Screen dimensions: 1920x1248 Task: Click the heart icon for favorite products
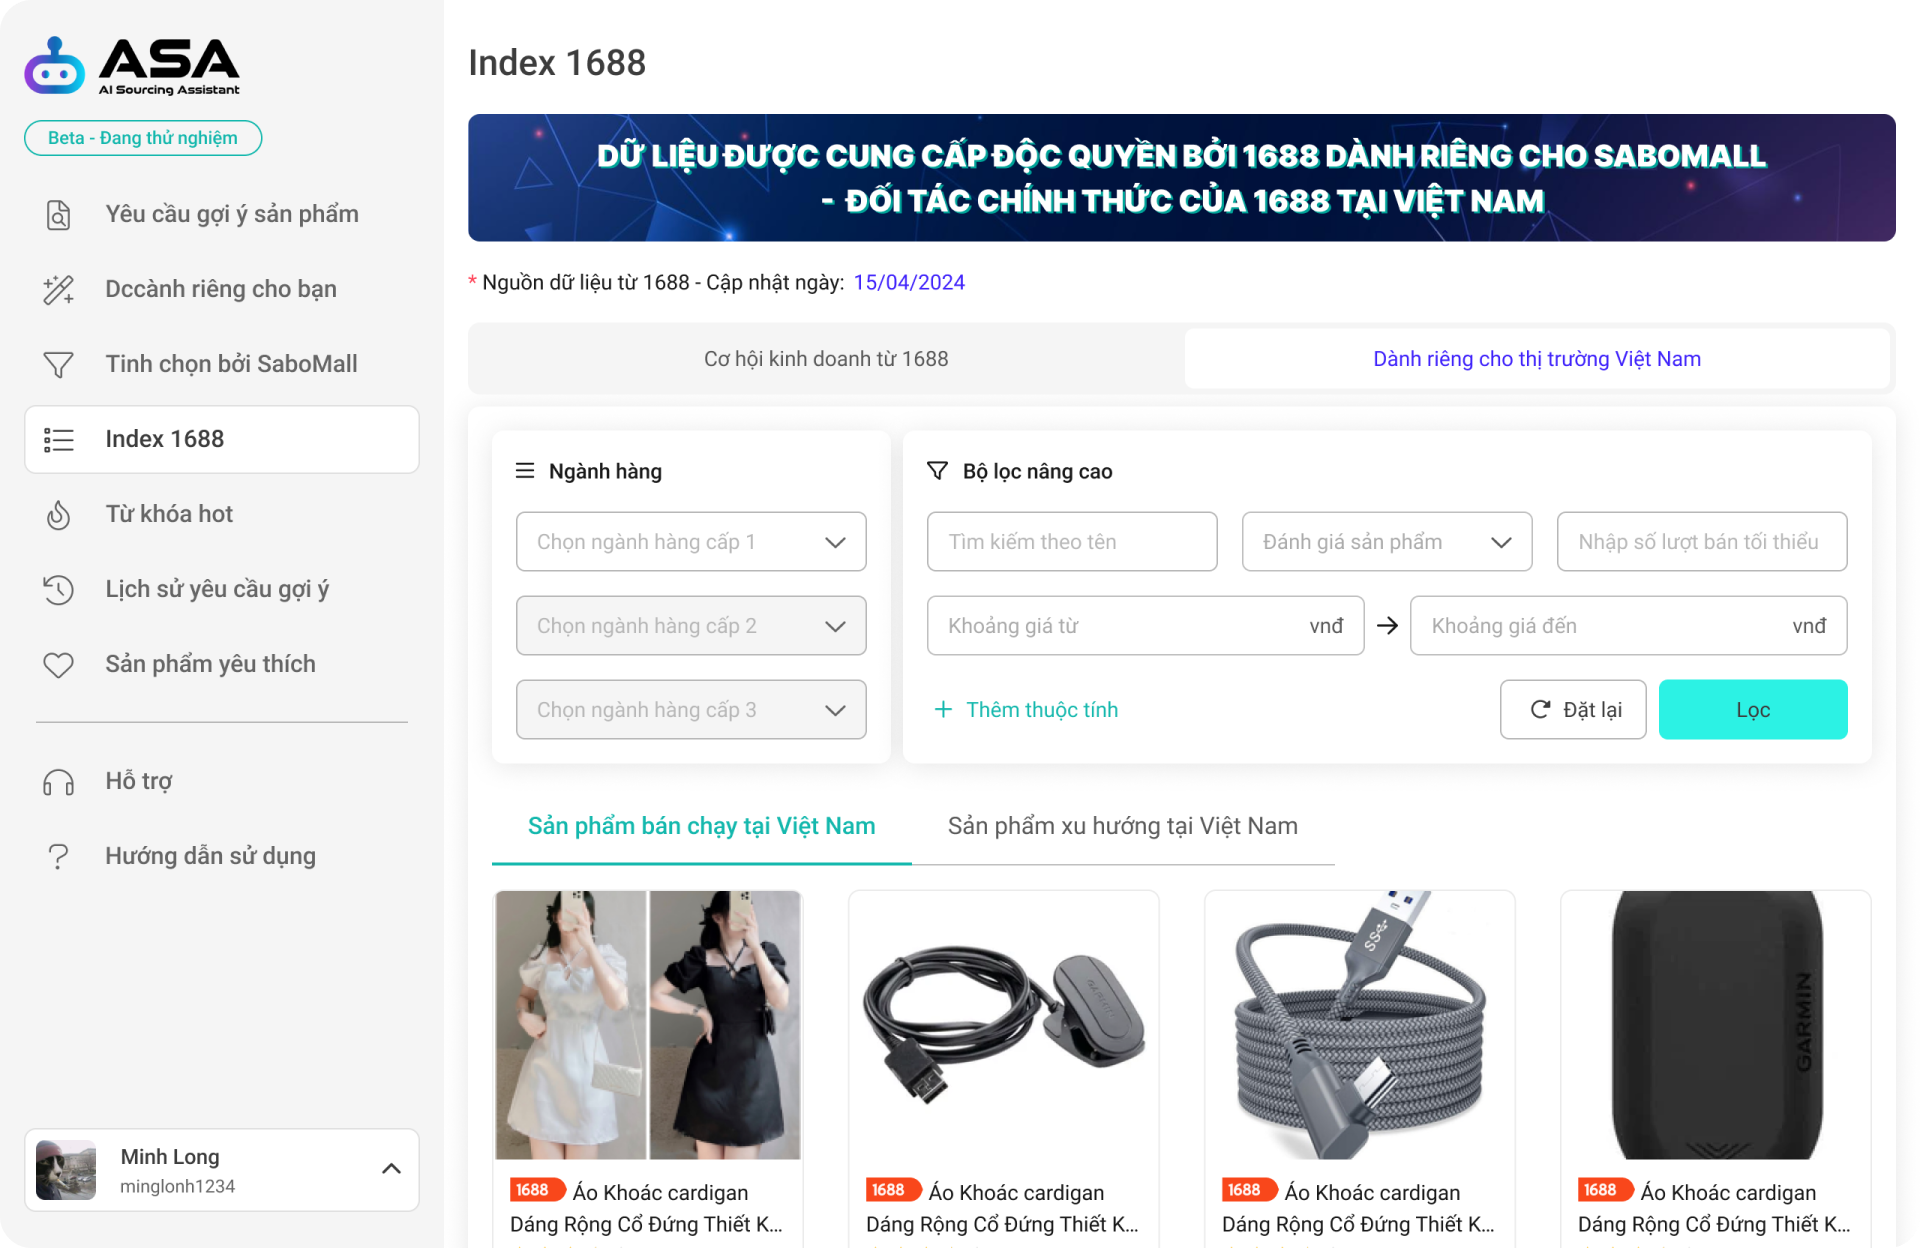(x=59, y=665)
